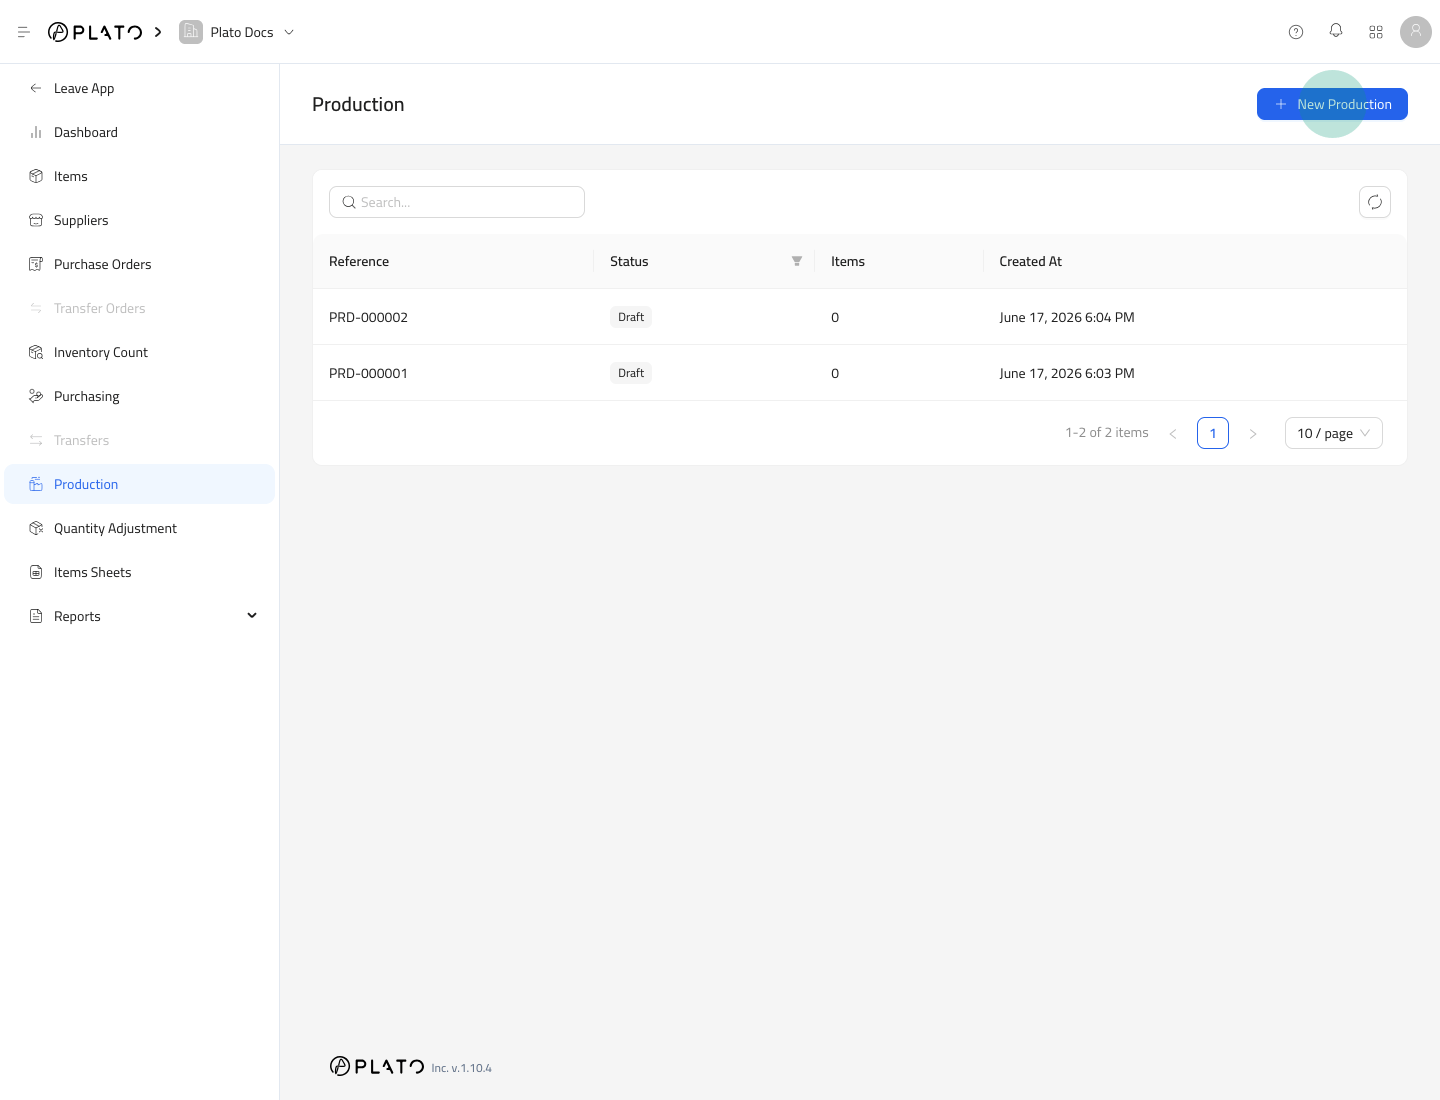Viewport: 1440px width, 1100px height.
Task: Open the notifications bell
Action: pyautogui.click(x=1336, y=31)
